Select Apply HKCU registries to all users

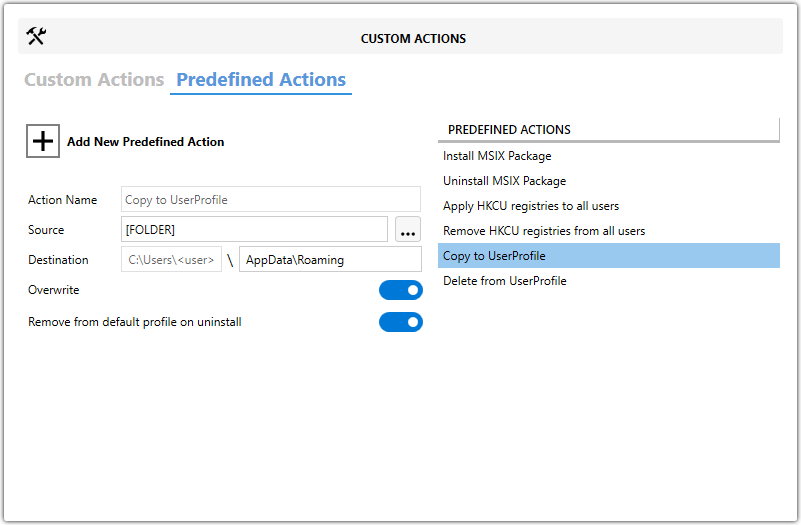(609, 206)
